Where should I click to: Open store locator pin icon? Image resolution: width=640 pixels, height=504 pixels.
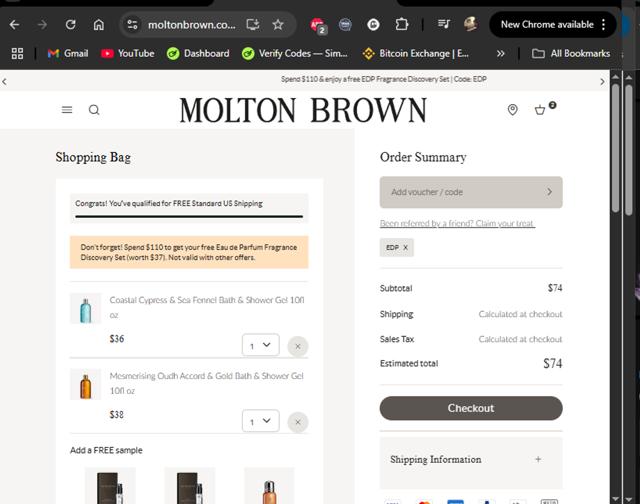tap(513, 109)
